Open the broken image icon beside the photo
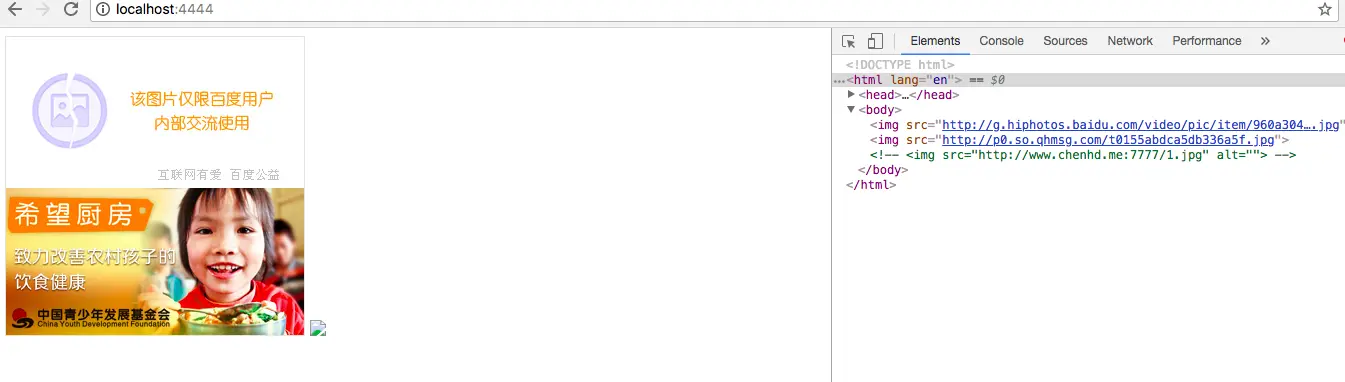The image size is (1345, 382). [x=318, y=328]
